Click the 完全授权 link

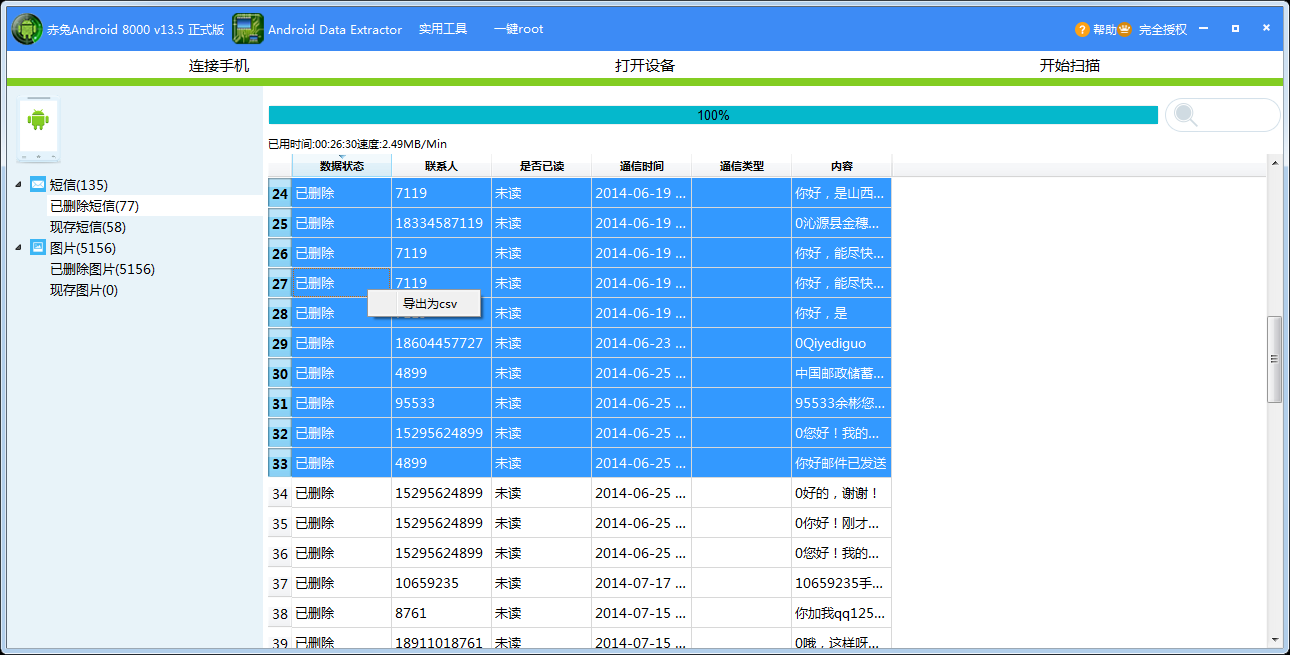click(x=1162, y=30)
